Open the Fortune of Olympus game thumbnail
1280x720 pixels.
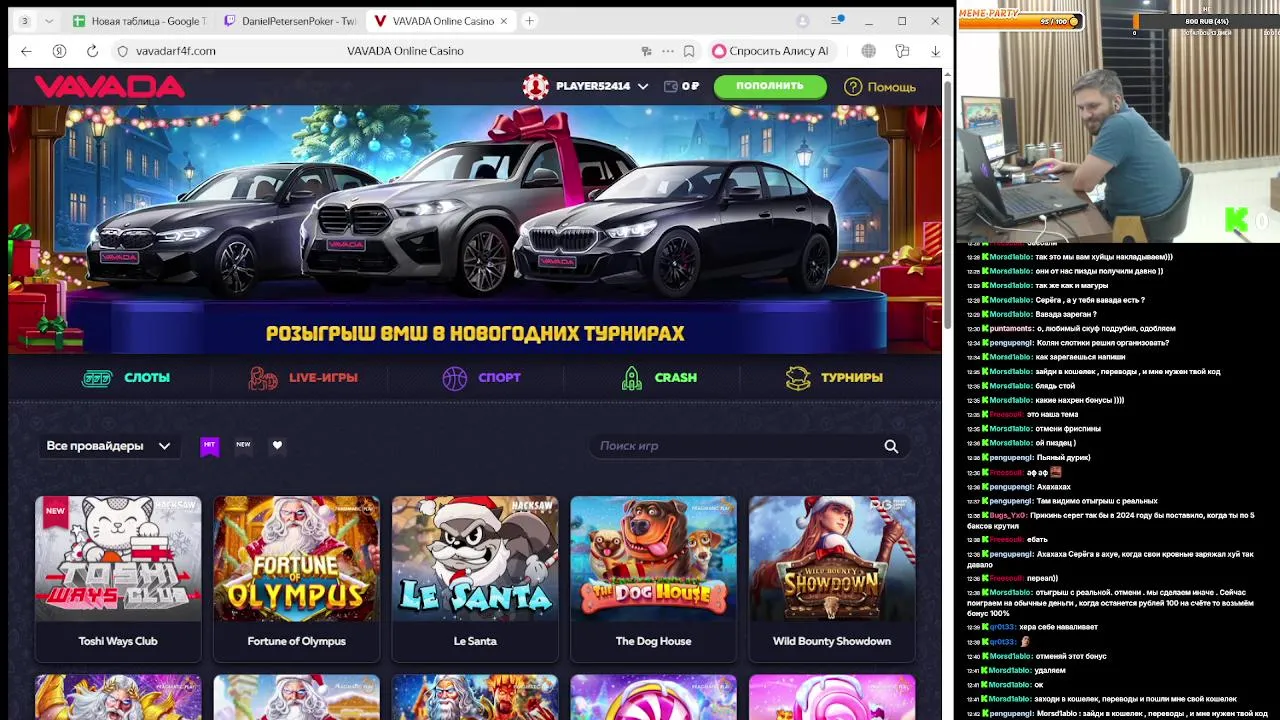point(296,559)
